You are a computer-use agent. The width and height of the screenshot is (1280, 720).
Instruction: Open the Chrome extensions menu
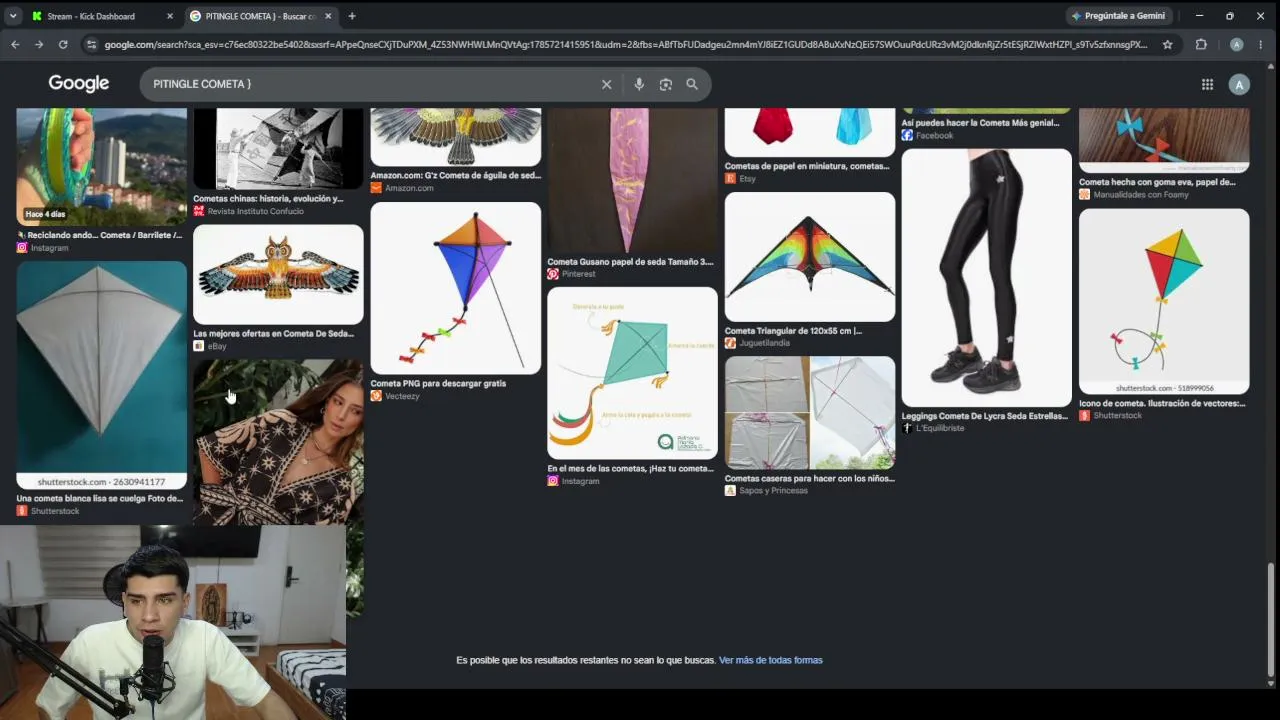1201,44
